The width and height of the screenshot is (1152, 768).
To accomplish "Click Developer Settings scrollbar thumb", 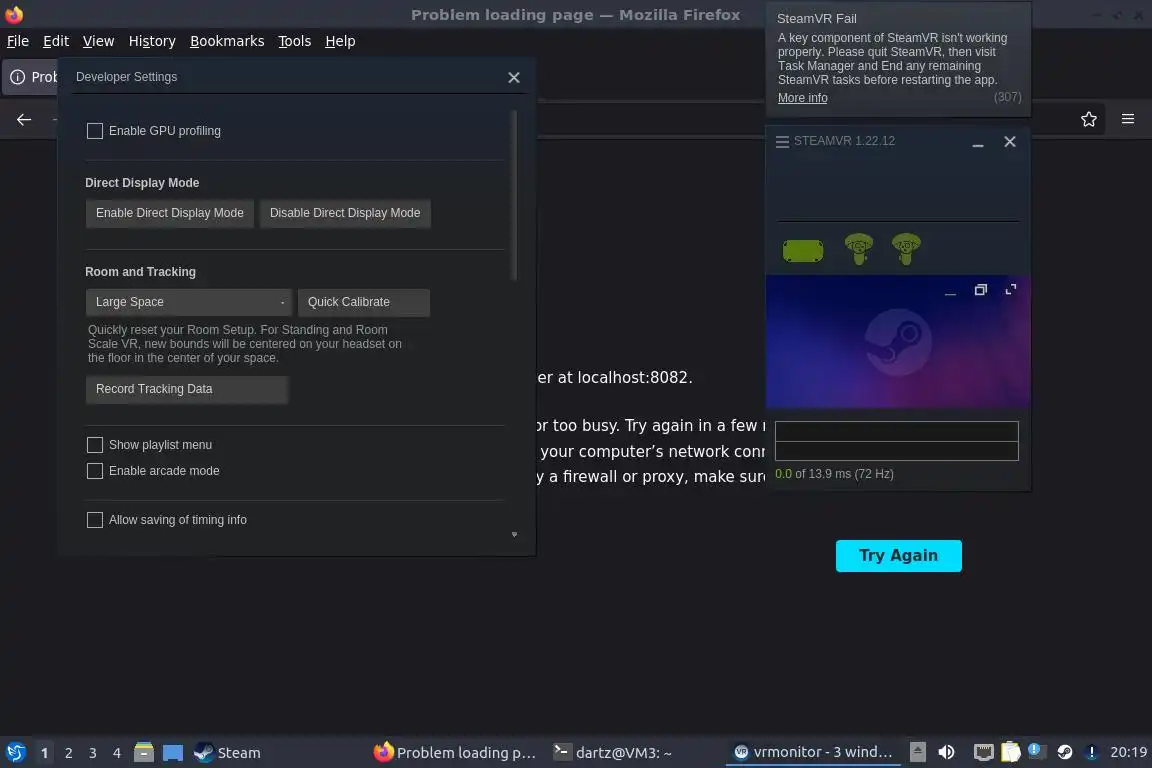I will click(x=514, y=195).
